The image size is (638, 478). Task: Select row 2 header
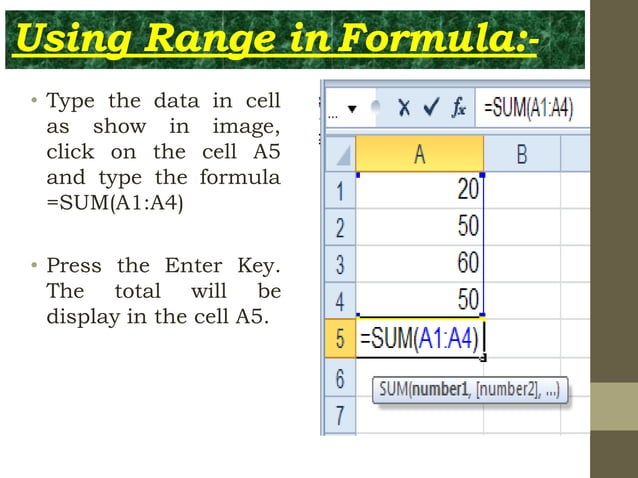[341, 227]
